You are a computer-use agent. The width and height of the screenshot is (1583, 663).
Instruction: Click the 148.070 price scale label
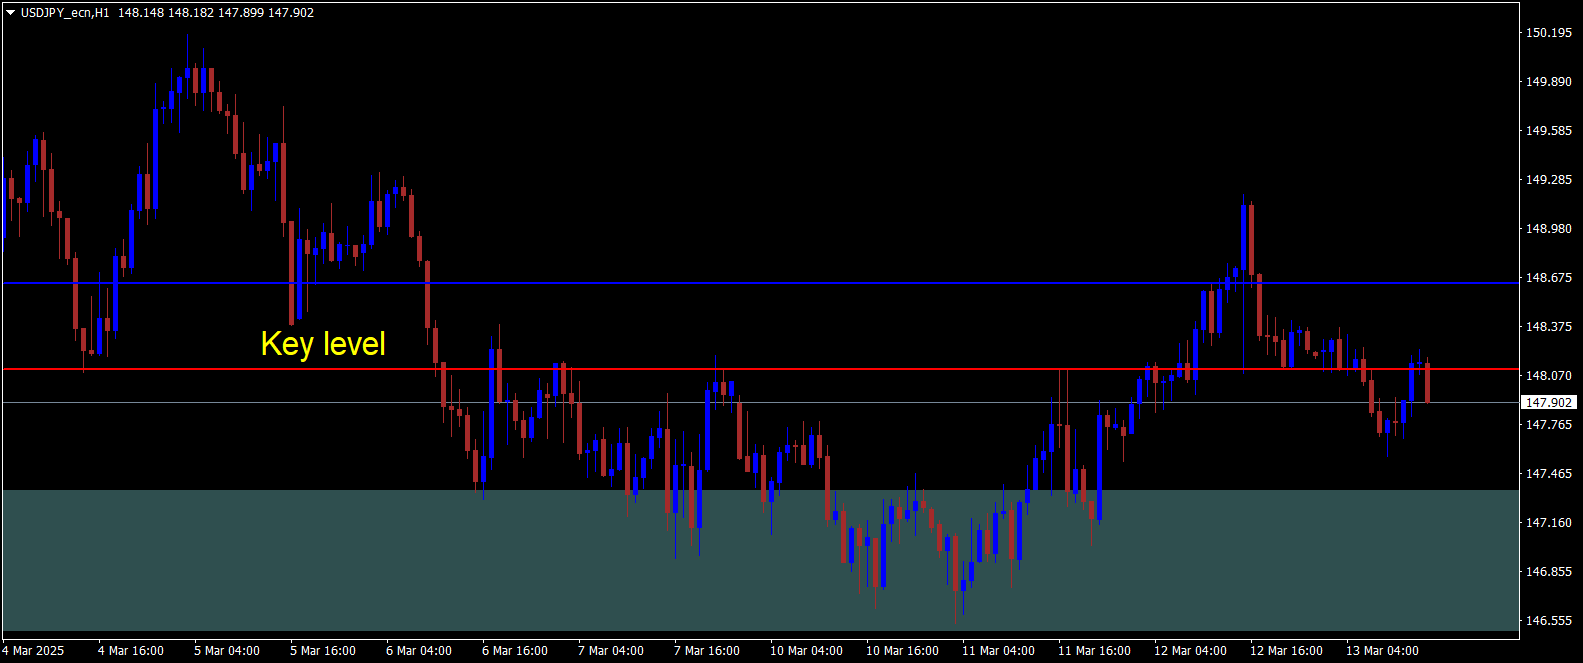pyautogui.click(x=1548, y=376)
